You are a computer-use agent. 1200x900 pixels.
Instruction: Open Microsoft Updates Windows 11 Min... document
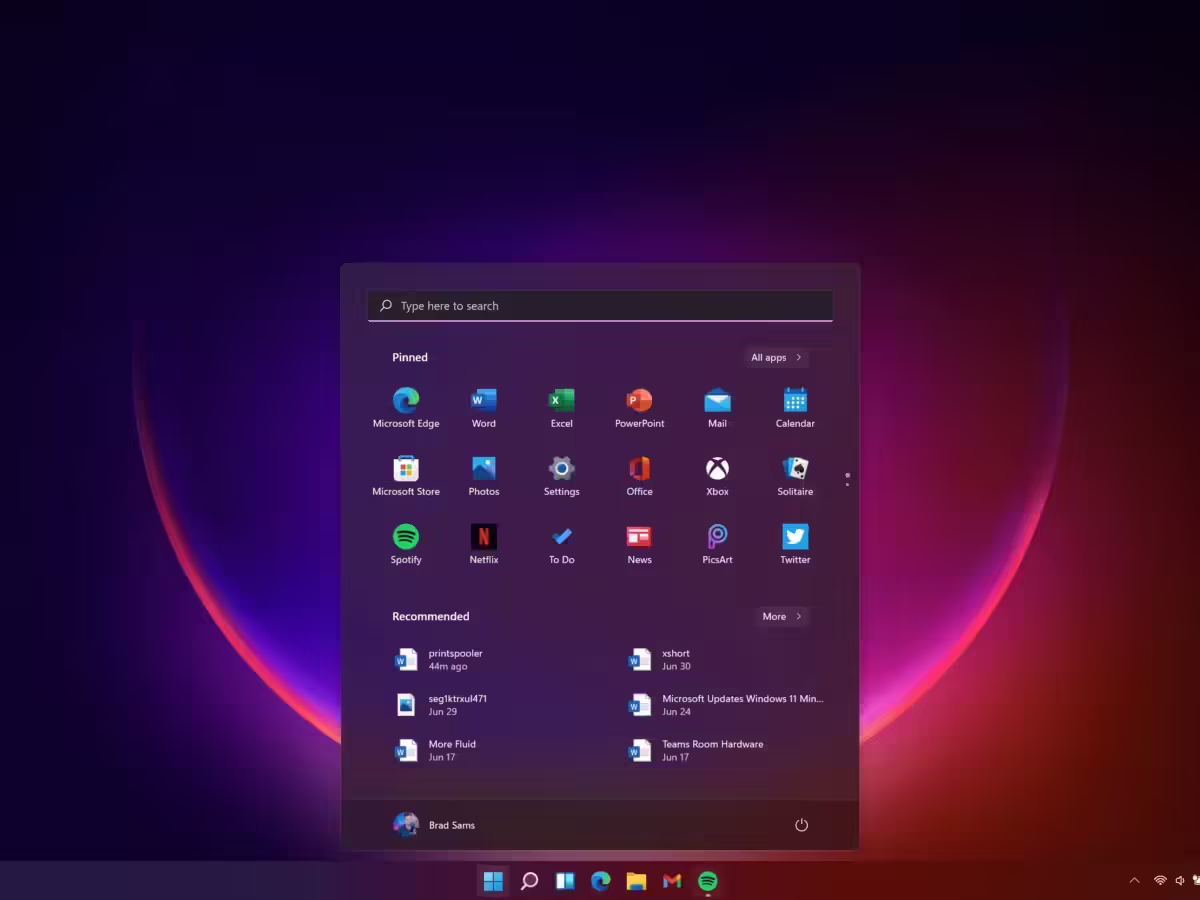point(727,705)
